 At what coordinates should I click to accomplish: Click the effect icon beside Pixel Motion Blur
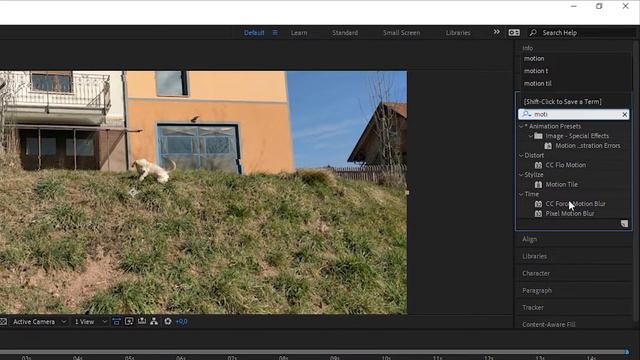[x=538, y=213]
